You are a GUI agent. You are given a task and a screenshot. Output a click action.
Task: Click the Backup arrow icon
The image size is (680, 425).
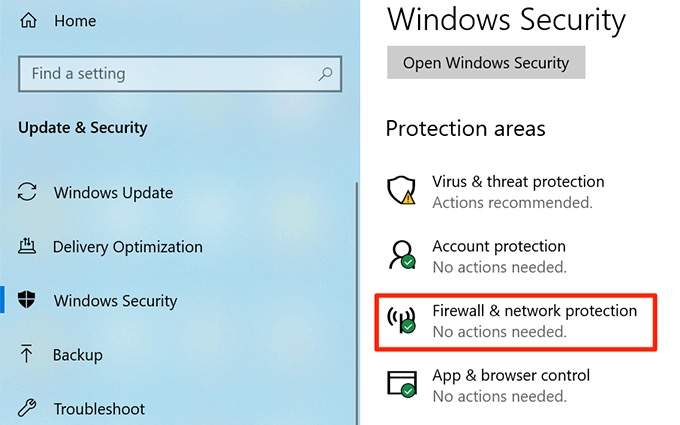coord(28,355)
